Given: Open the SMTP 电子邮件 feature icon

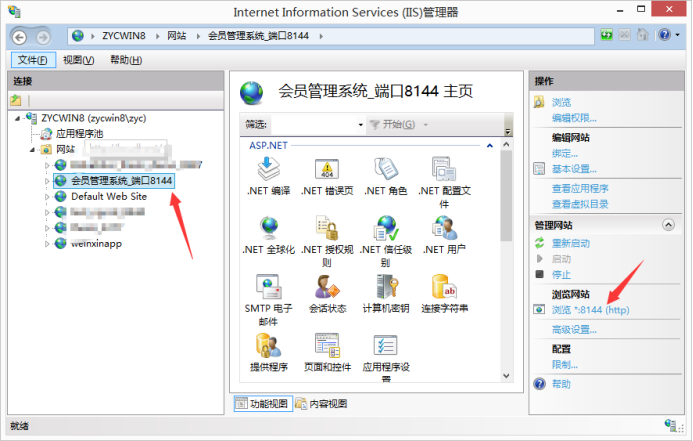Looking at the screenshot, I should tap(268, 287).
